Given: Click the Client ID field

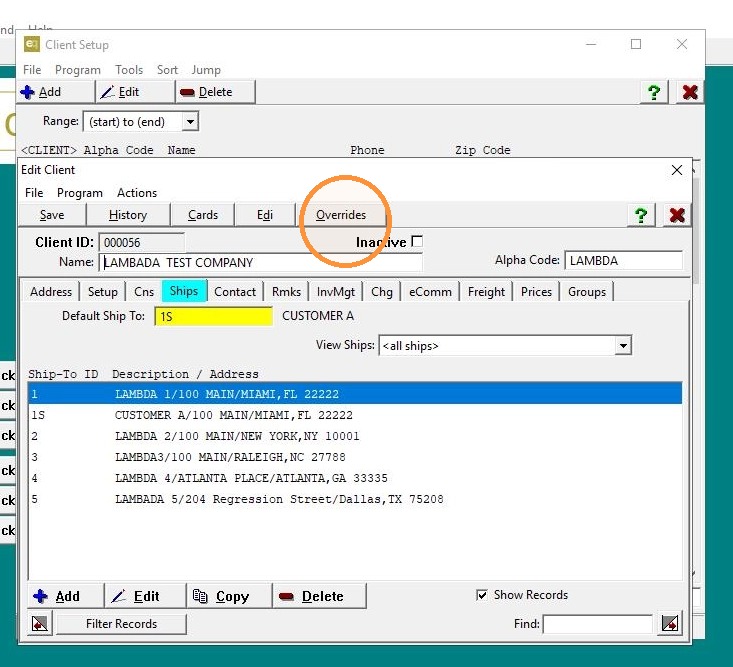Looking at the screenshot, I should (x=142, y=243).
